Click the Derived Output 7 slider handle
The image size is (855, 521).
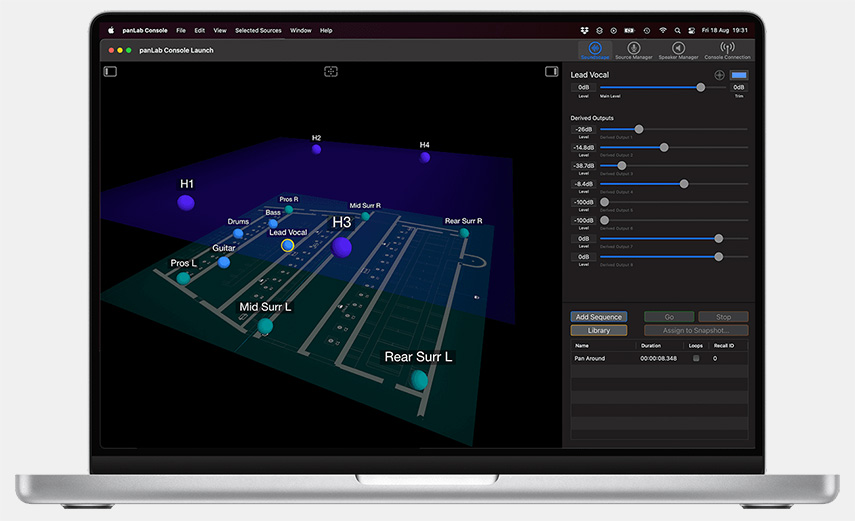719,238
